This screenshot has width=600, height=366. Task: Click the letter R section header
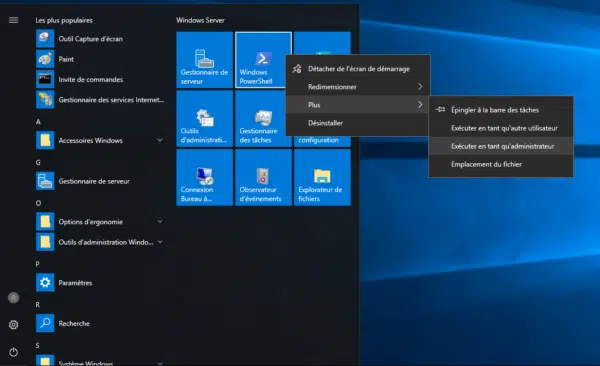[x=38, y=304]
